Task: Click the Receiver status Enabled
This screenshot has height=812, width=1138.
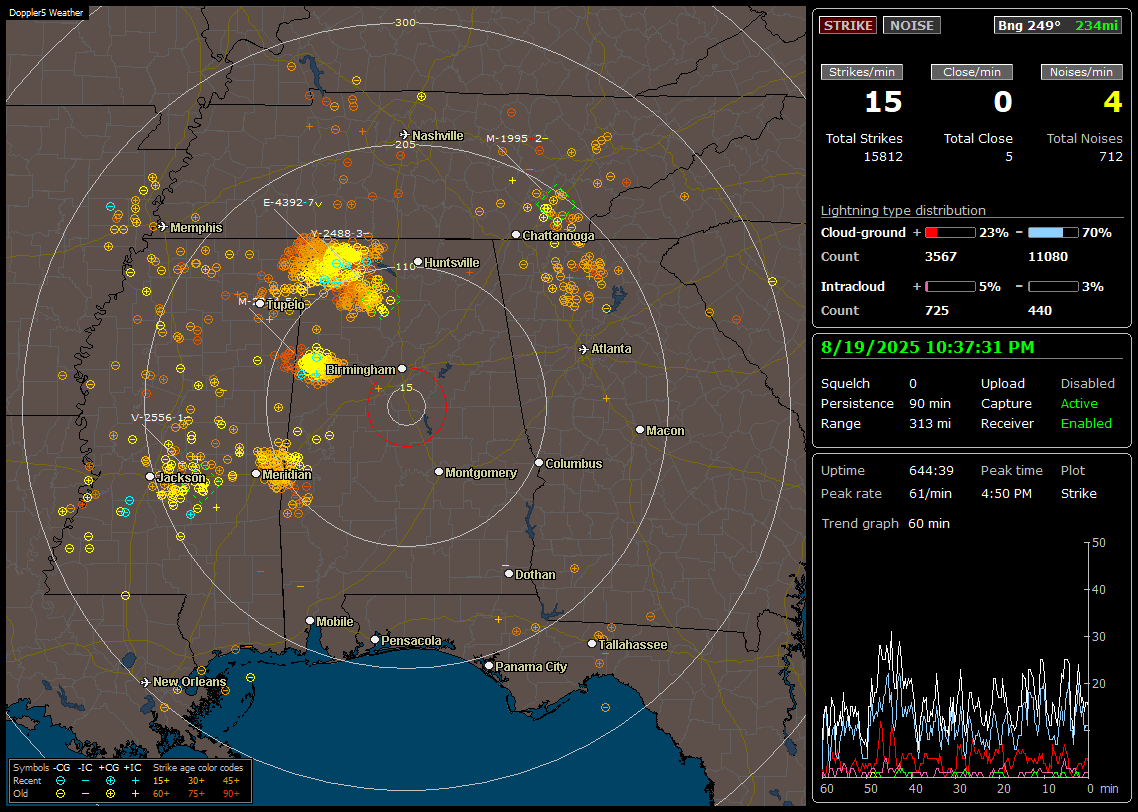Action: point(1086,423)
